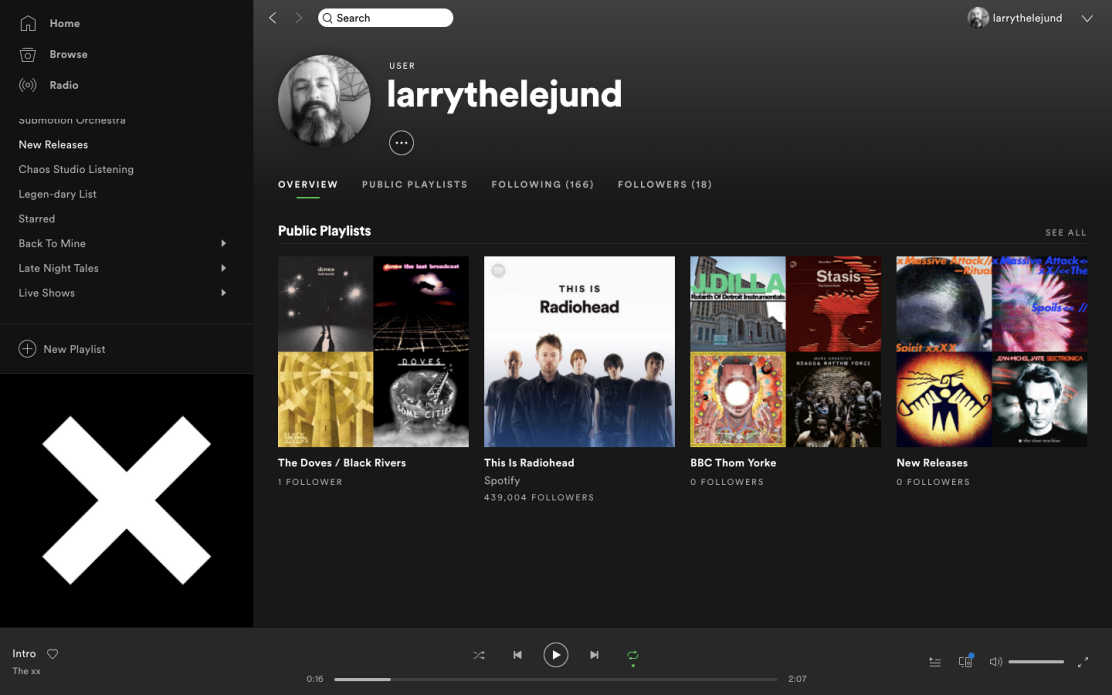The height and width of the screenshot is (695, 1112).
Task: Open the Browse section icon
Action: (28, 55)
